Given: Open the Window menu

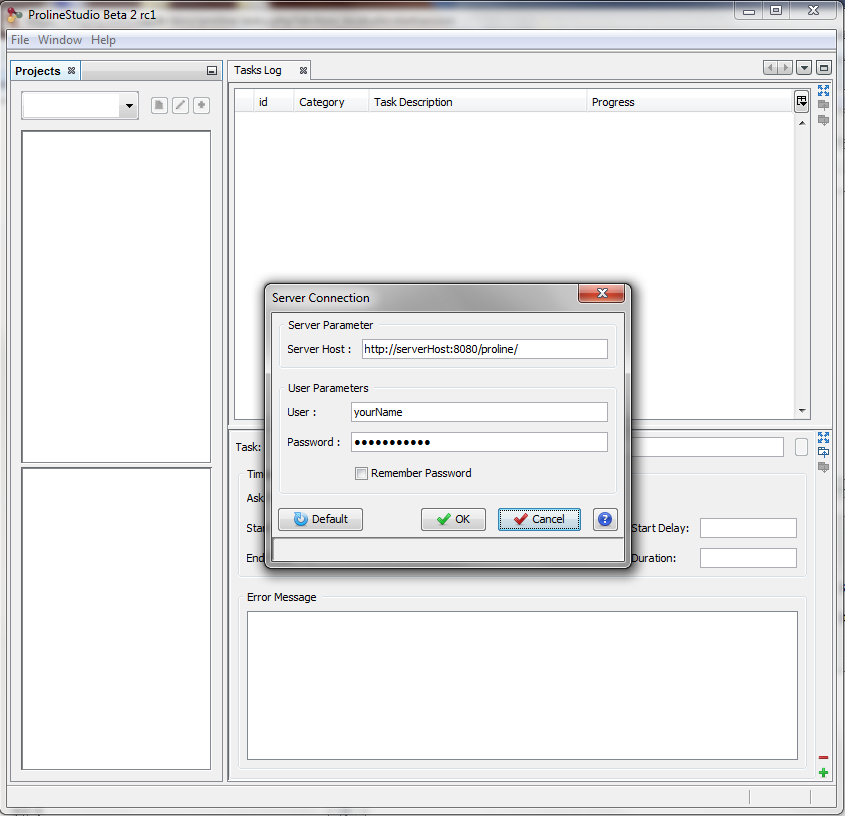Looking at the screenshot, I should 60,40.
